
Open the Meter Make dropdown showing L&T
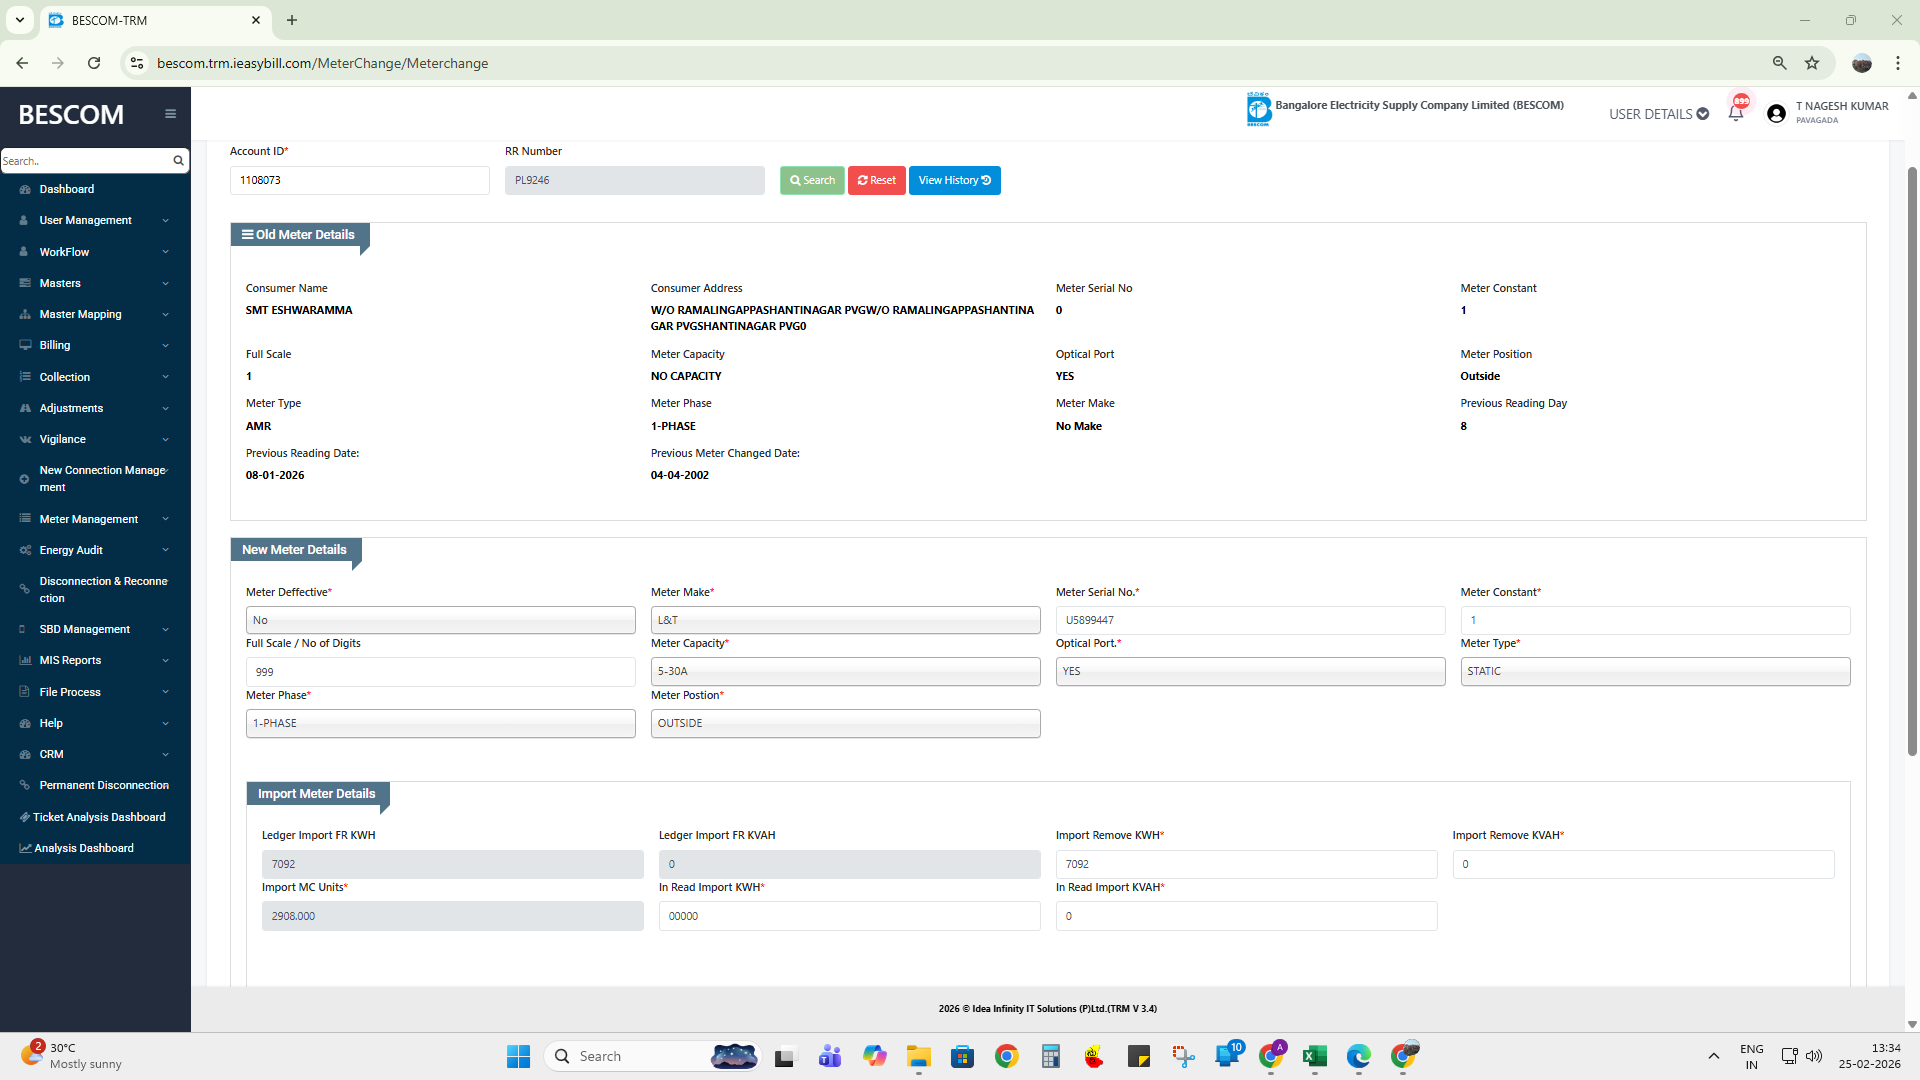845,620
